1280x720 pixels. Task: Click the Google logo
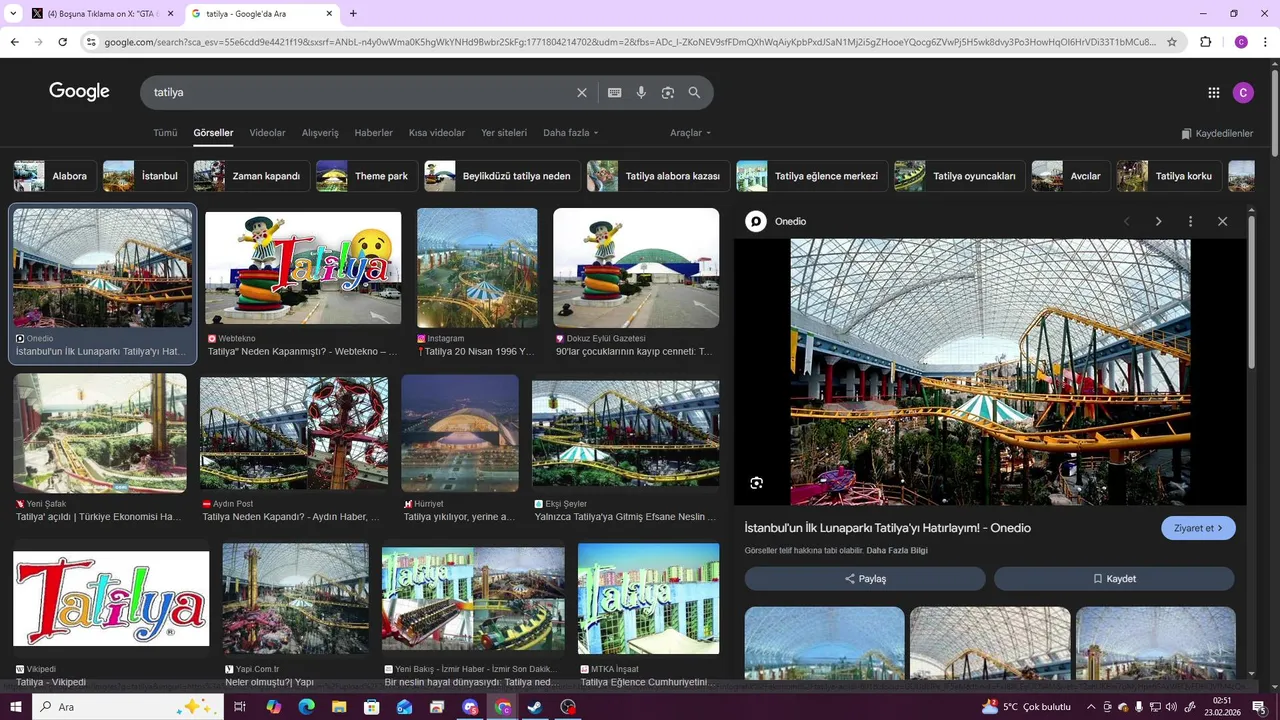click(79, 92)
